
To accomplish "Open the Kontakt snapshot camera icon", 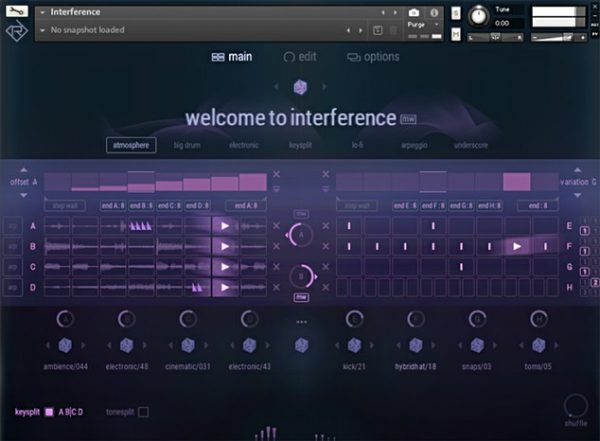I will 414,12.
